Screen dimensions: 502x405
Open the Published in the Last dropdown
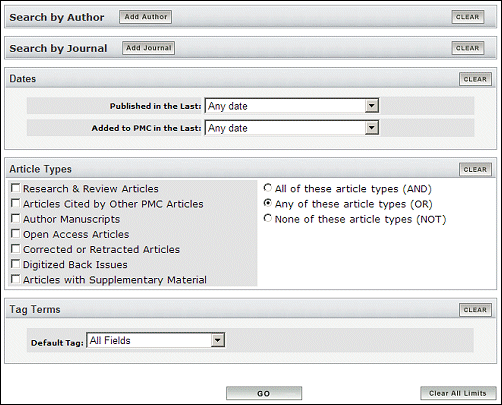[292, 106]
